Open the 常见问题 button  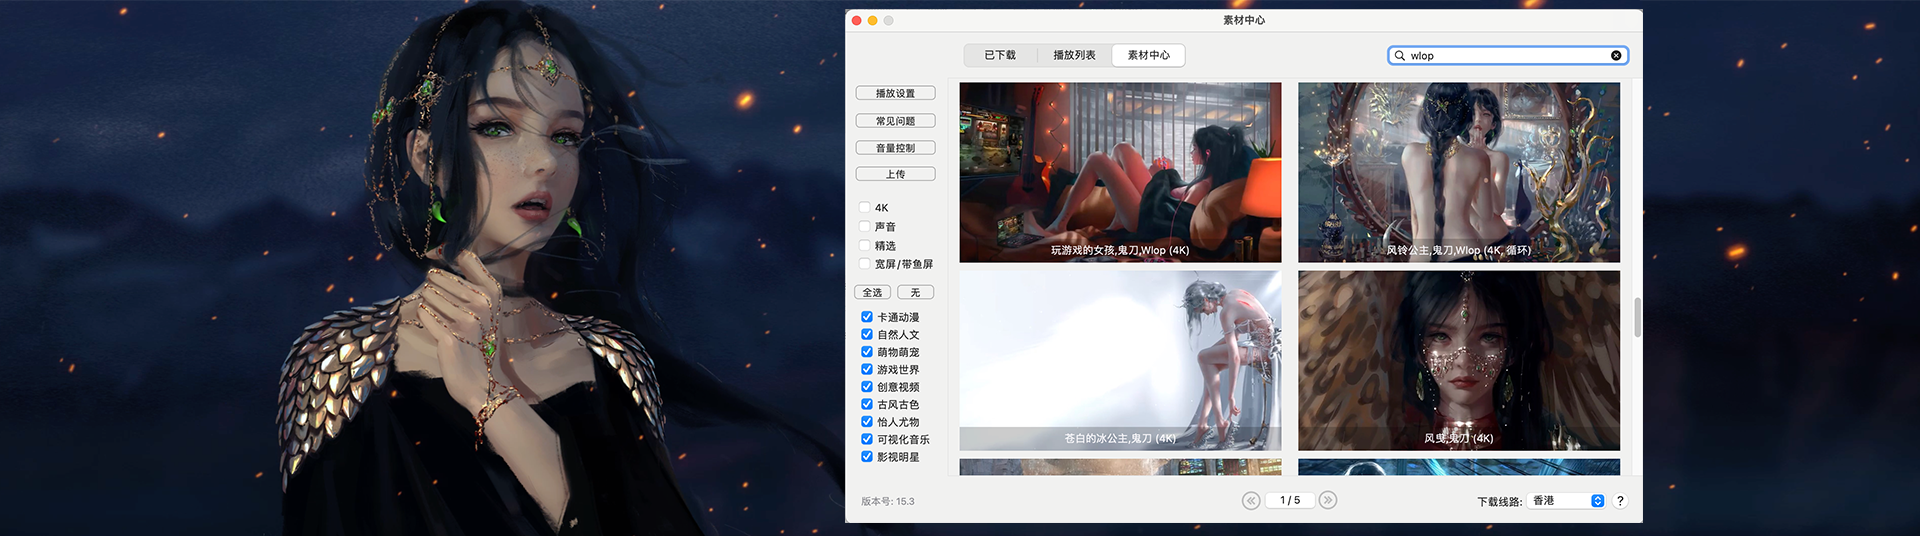(x=895, y=121)
